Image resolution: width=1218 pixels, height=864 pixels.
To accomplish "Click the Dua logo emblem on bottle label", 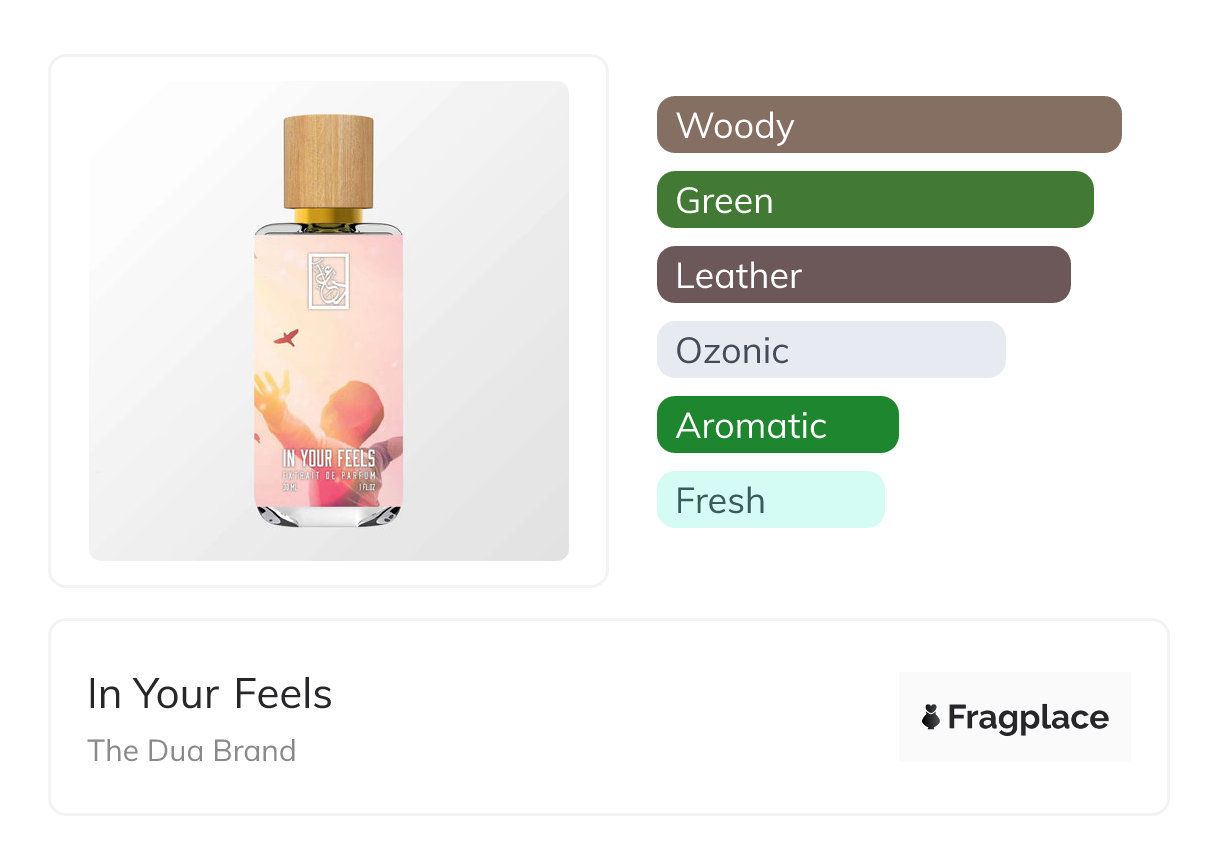I will click(327, 283).
